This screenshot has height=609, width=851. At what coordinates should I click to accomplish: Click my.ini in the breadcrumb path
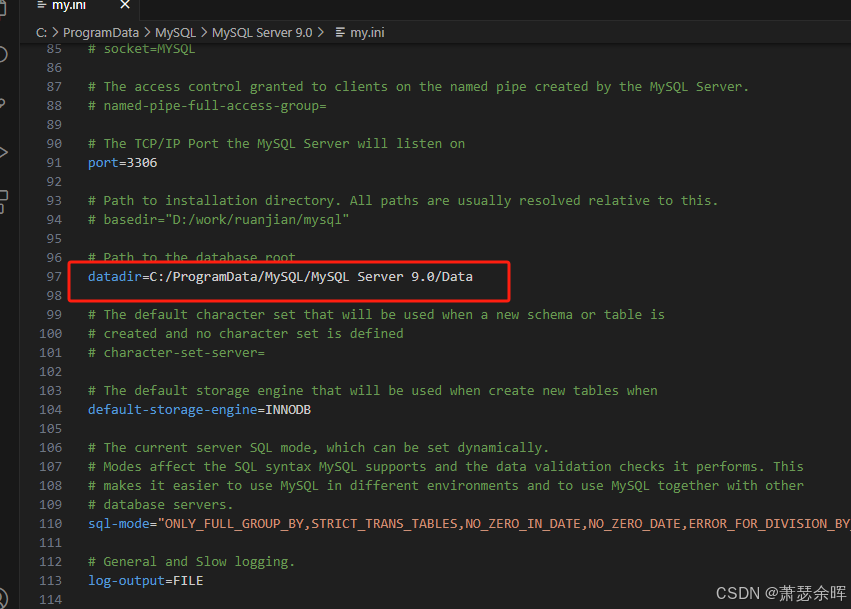pos(367,32)
